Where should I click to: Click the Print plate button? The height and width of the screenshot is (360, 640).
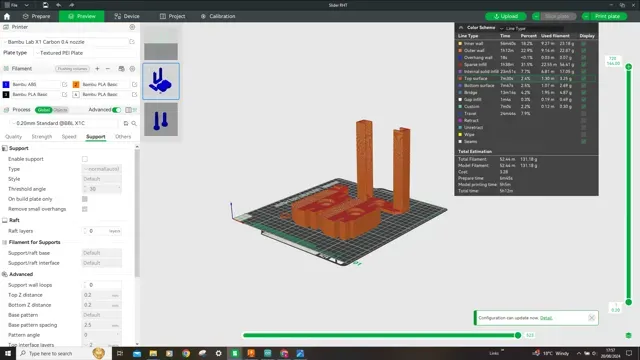pos(608,16)
